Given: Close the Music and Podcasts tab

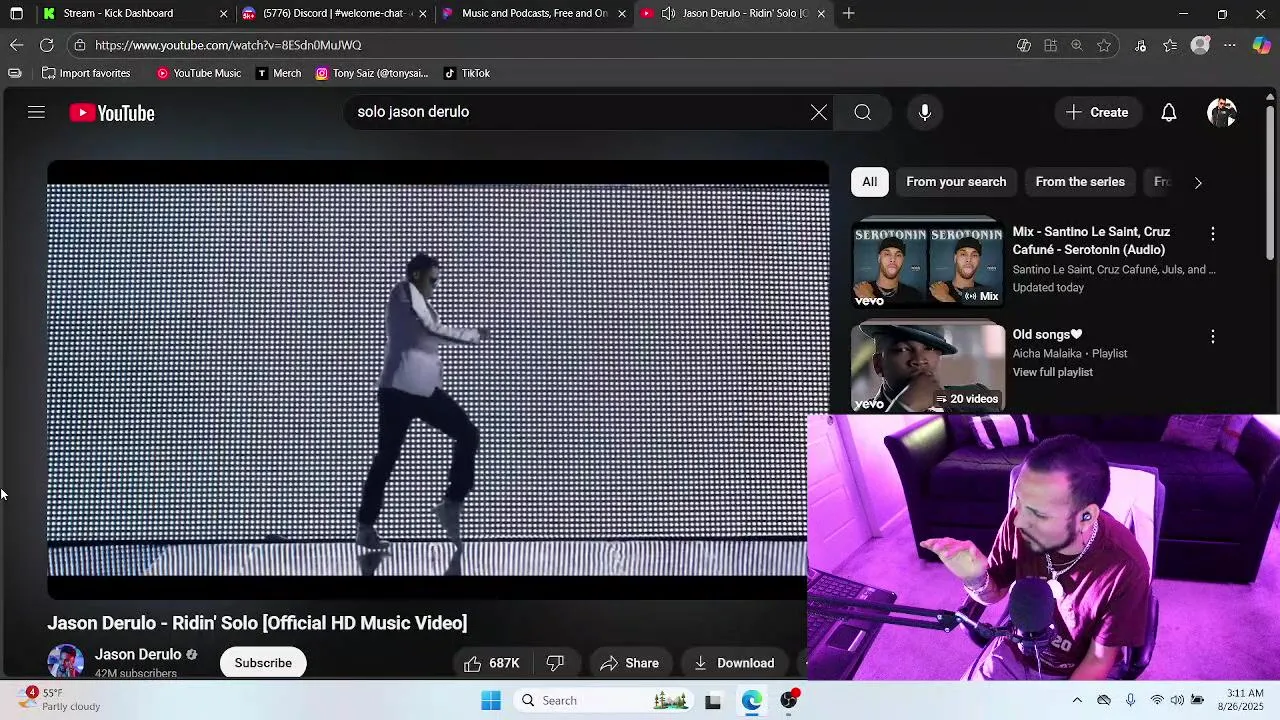Looking at the screenshot, I should 622,13.
